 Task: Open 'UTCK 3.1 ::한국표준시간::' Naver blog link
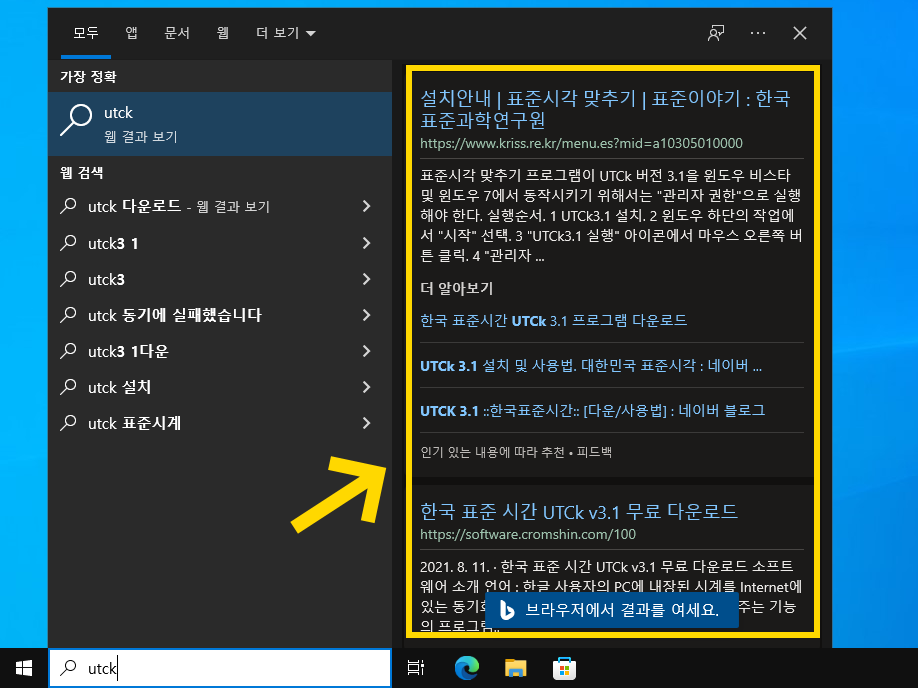click(x=592, y=411)
